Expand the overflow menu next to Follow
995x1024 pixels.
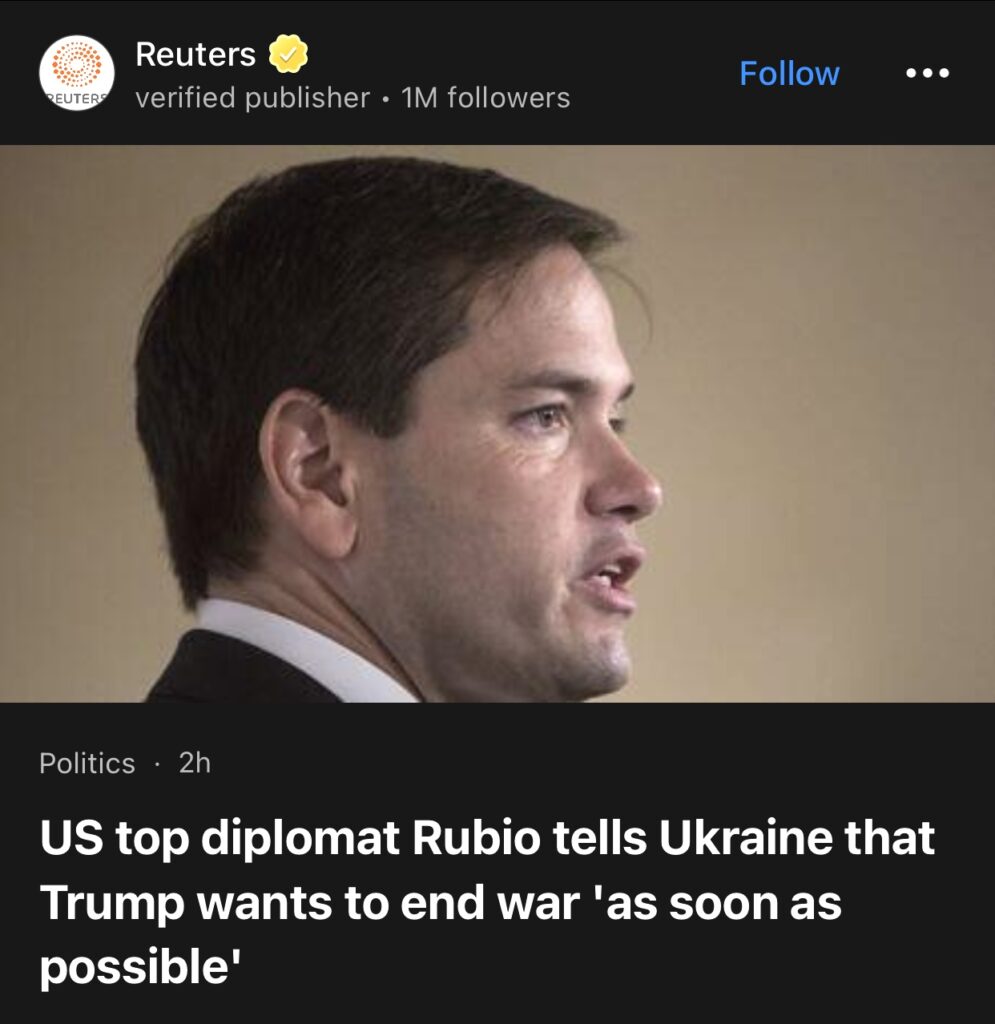pyautogui.click(x=928, y=72)
